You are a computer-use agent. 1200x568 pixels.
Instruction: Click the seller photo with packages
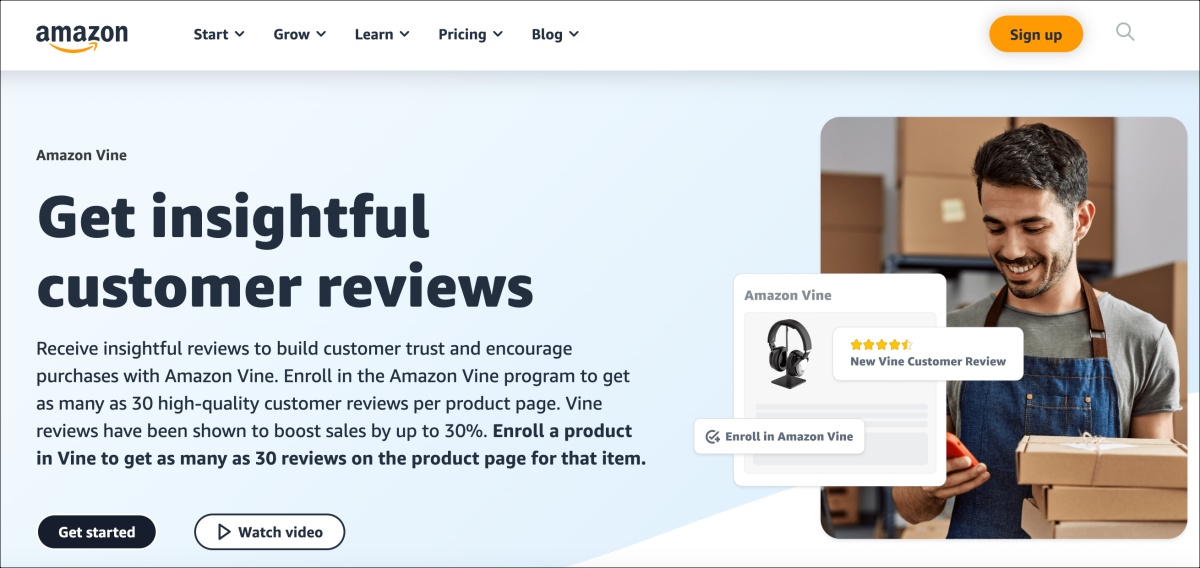coord(1003,328)
